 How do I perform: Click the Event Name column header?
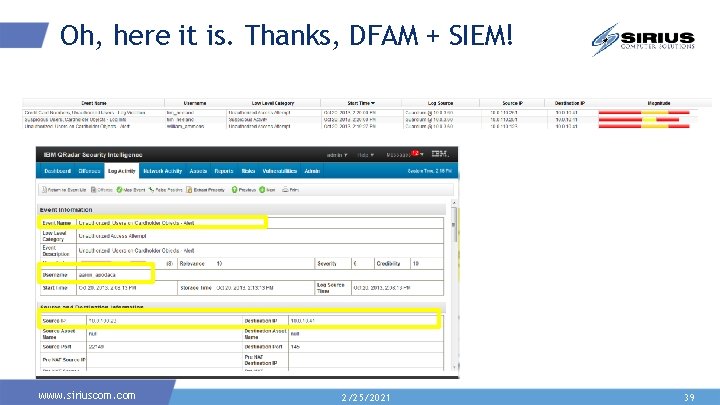click(94, 103)
